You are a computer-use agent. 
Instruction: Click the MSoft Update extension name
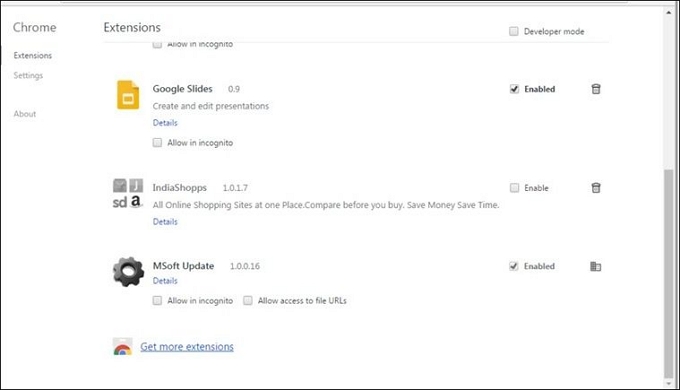click(183, 266)
